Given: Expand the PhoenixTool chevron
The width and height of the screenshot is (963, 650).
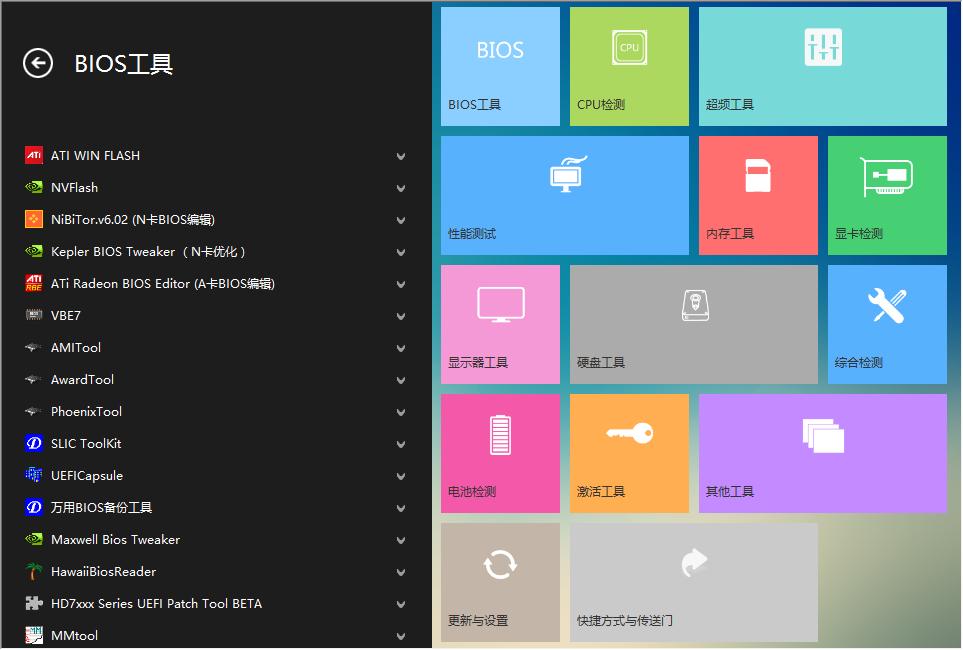Looking at the screenshot, I should coord(400,412).
